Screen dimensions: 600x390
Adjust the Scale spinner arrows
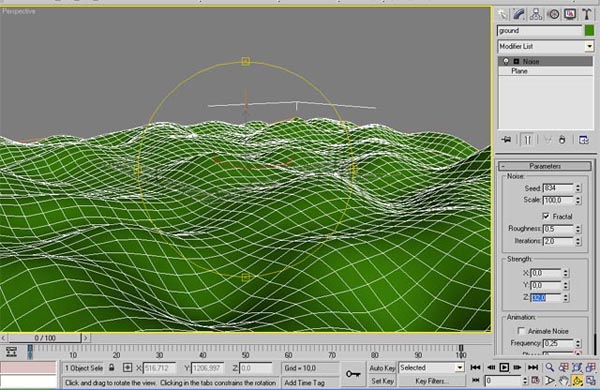(578, 200)
